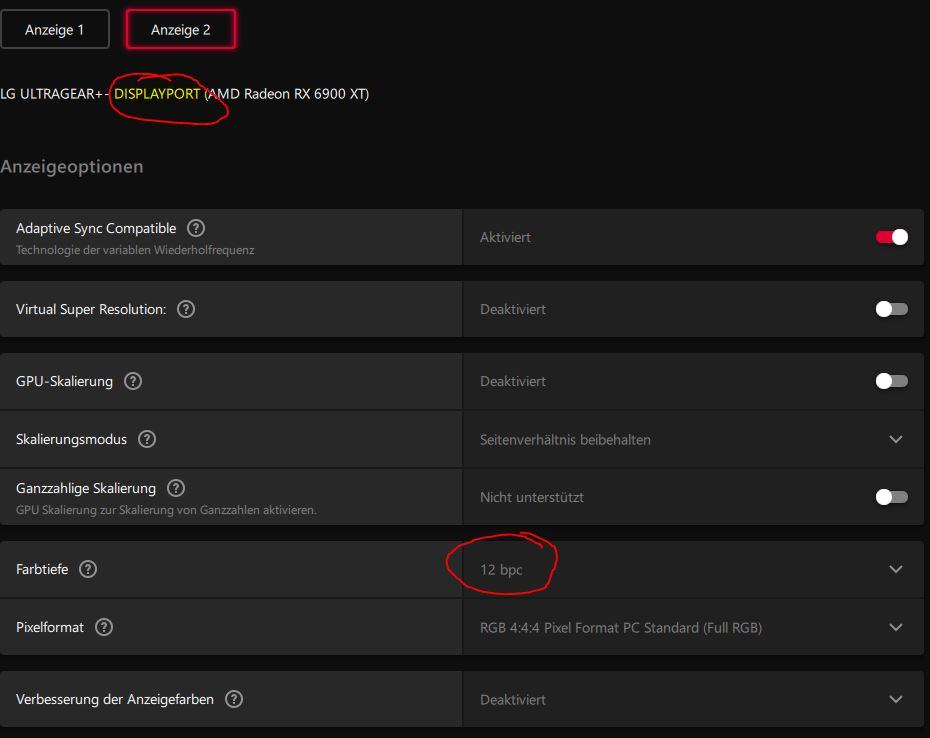Click the Farbtiefe help icon
Screen dimensions: 930x738
tap(88, 569)
